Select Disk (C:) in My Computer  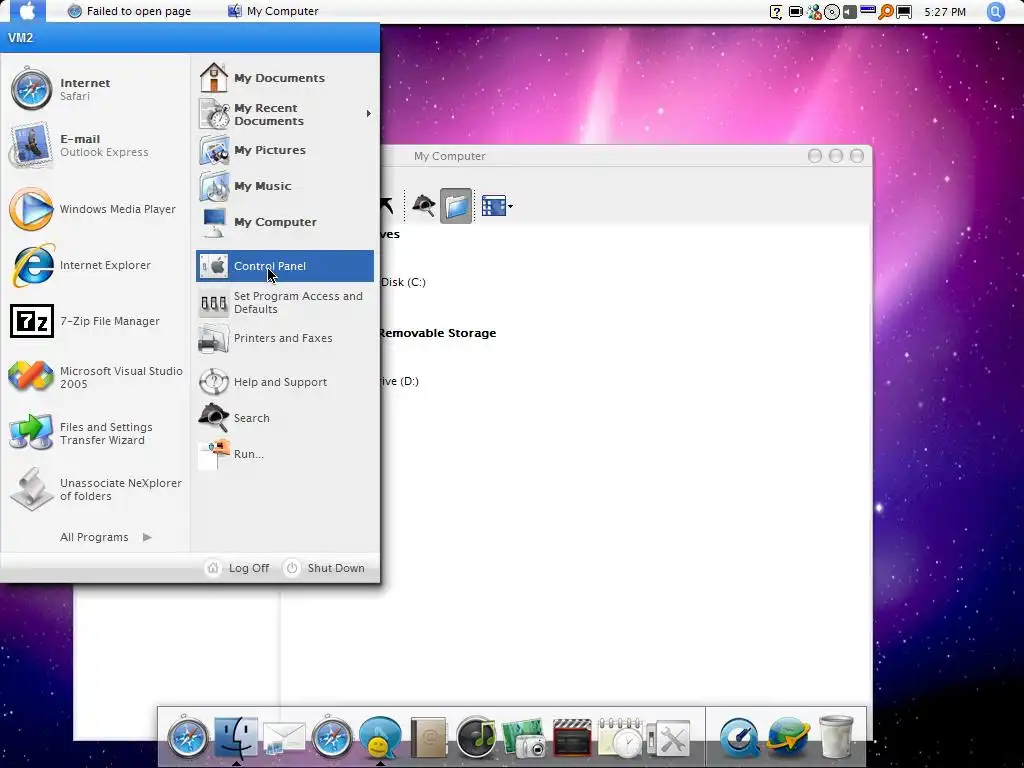click(x=403, y=282)
